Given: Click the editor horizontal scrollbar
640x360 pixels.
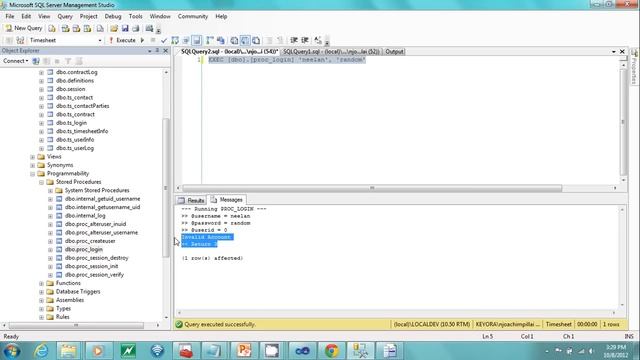Looking at the screenshot, I should pyautogui.click(x=371, y=188).
